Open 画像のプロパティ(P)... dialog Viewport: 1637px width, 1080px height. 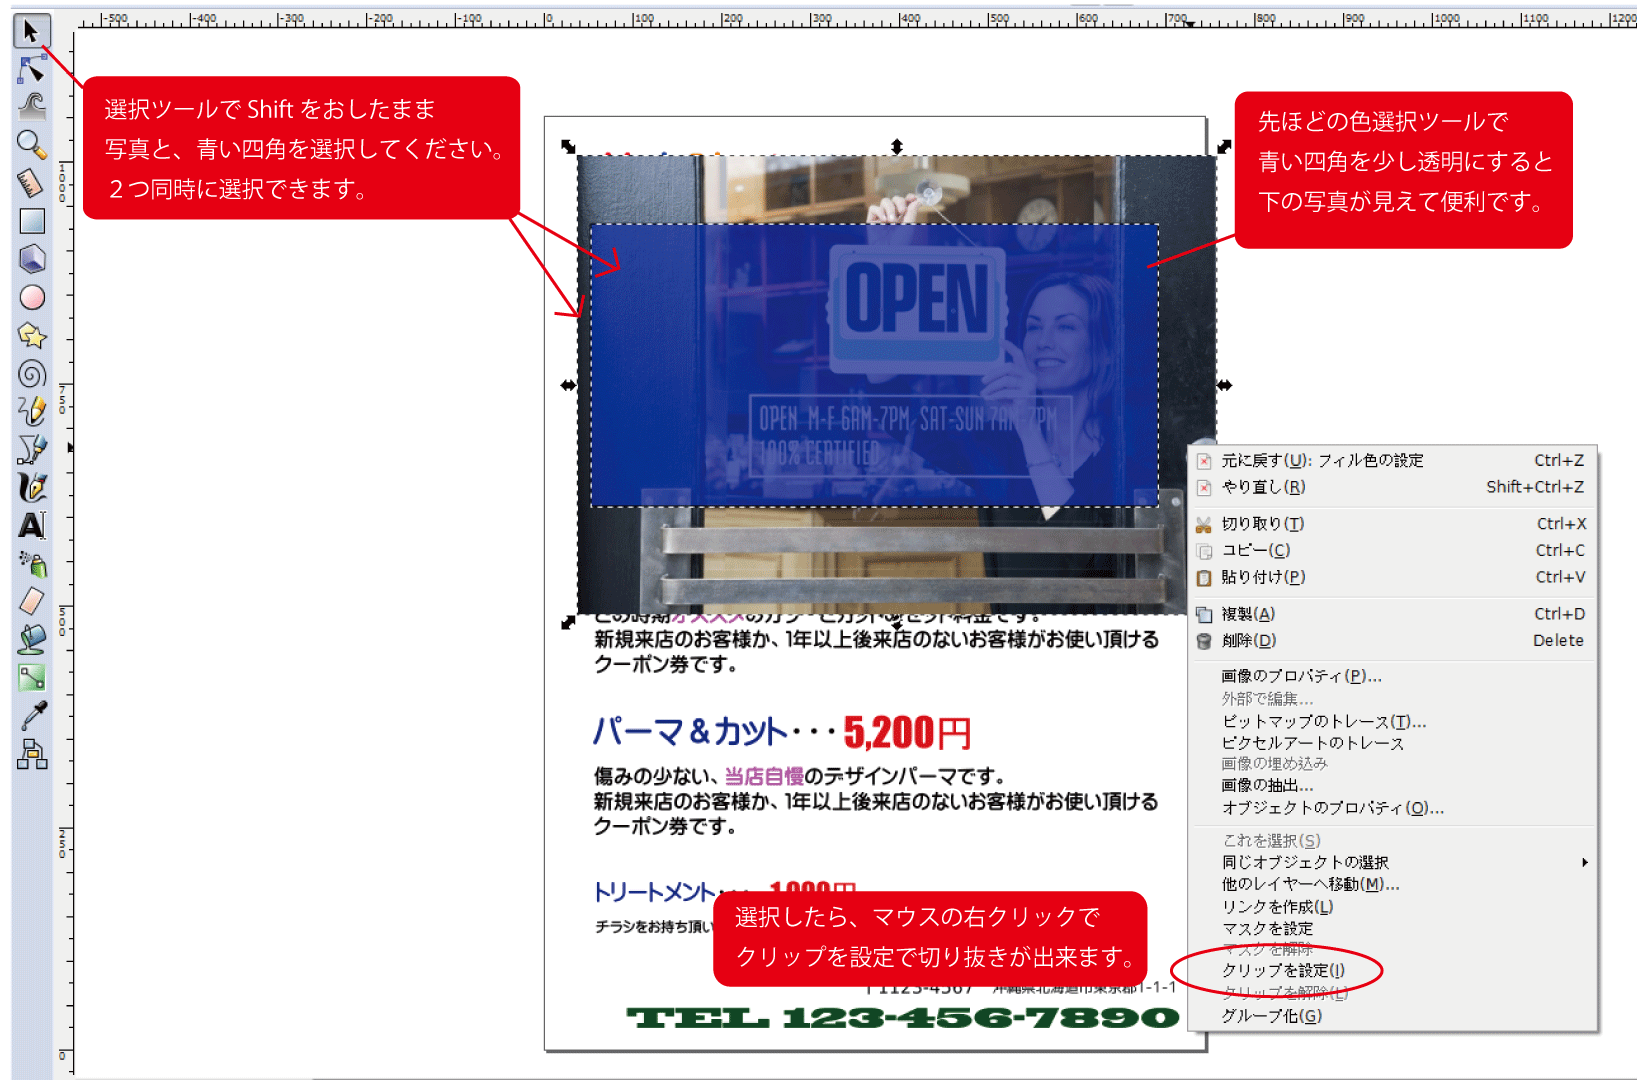tap(1392, 676)
